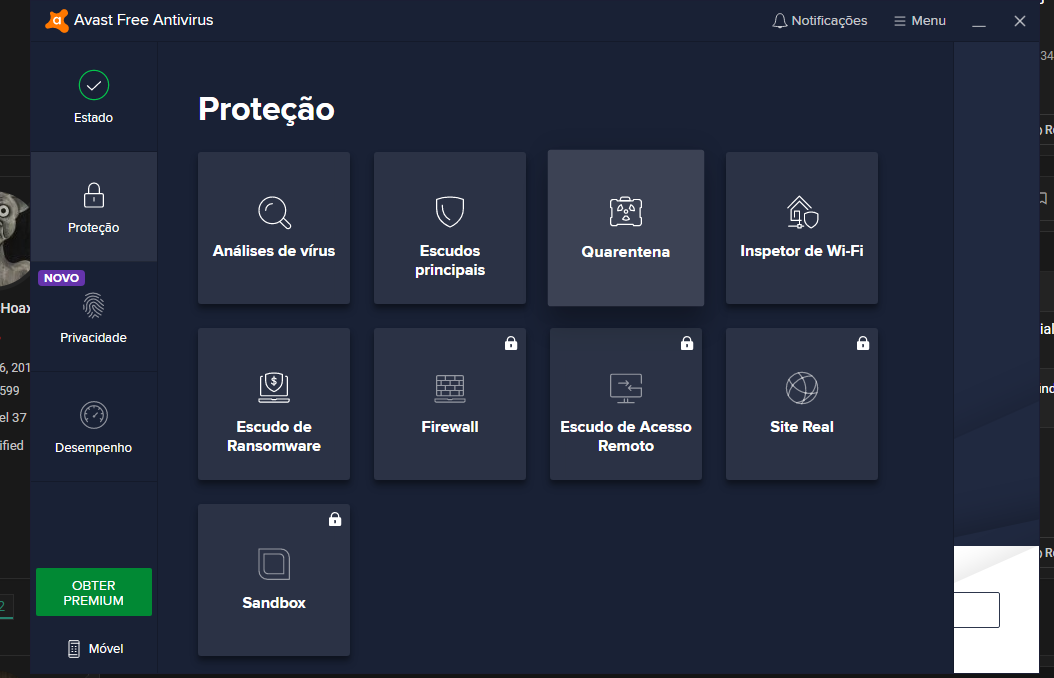Click the input box in the background window
1054x678 pixels.
[x=977, y=609]
